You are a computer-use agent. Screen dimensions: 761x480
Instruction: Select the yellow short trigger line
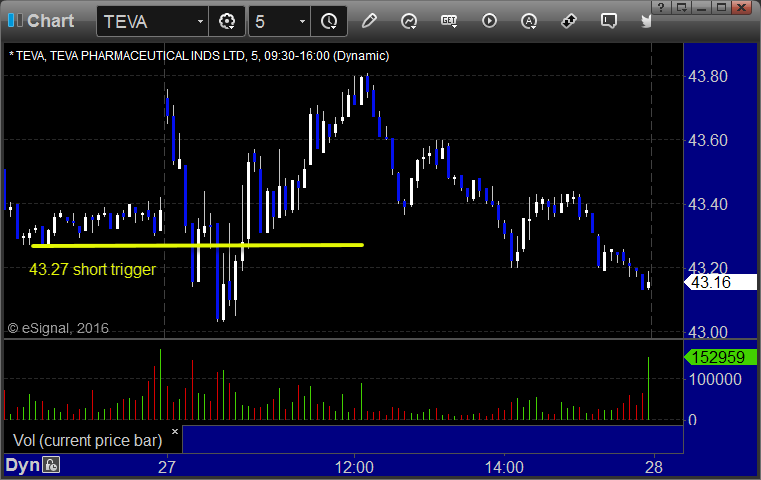coord(197,246)
